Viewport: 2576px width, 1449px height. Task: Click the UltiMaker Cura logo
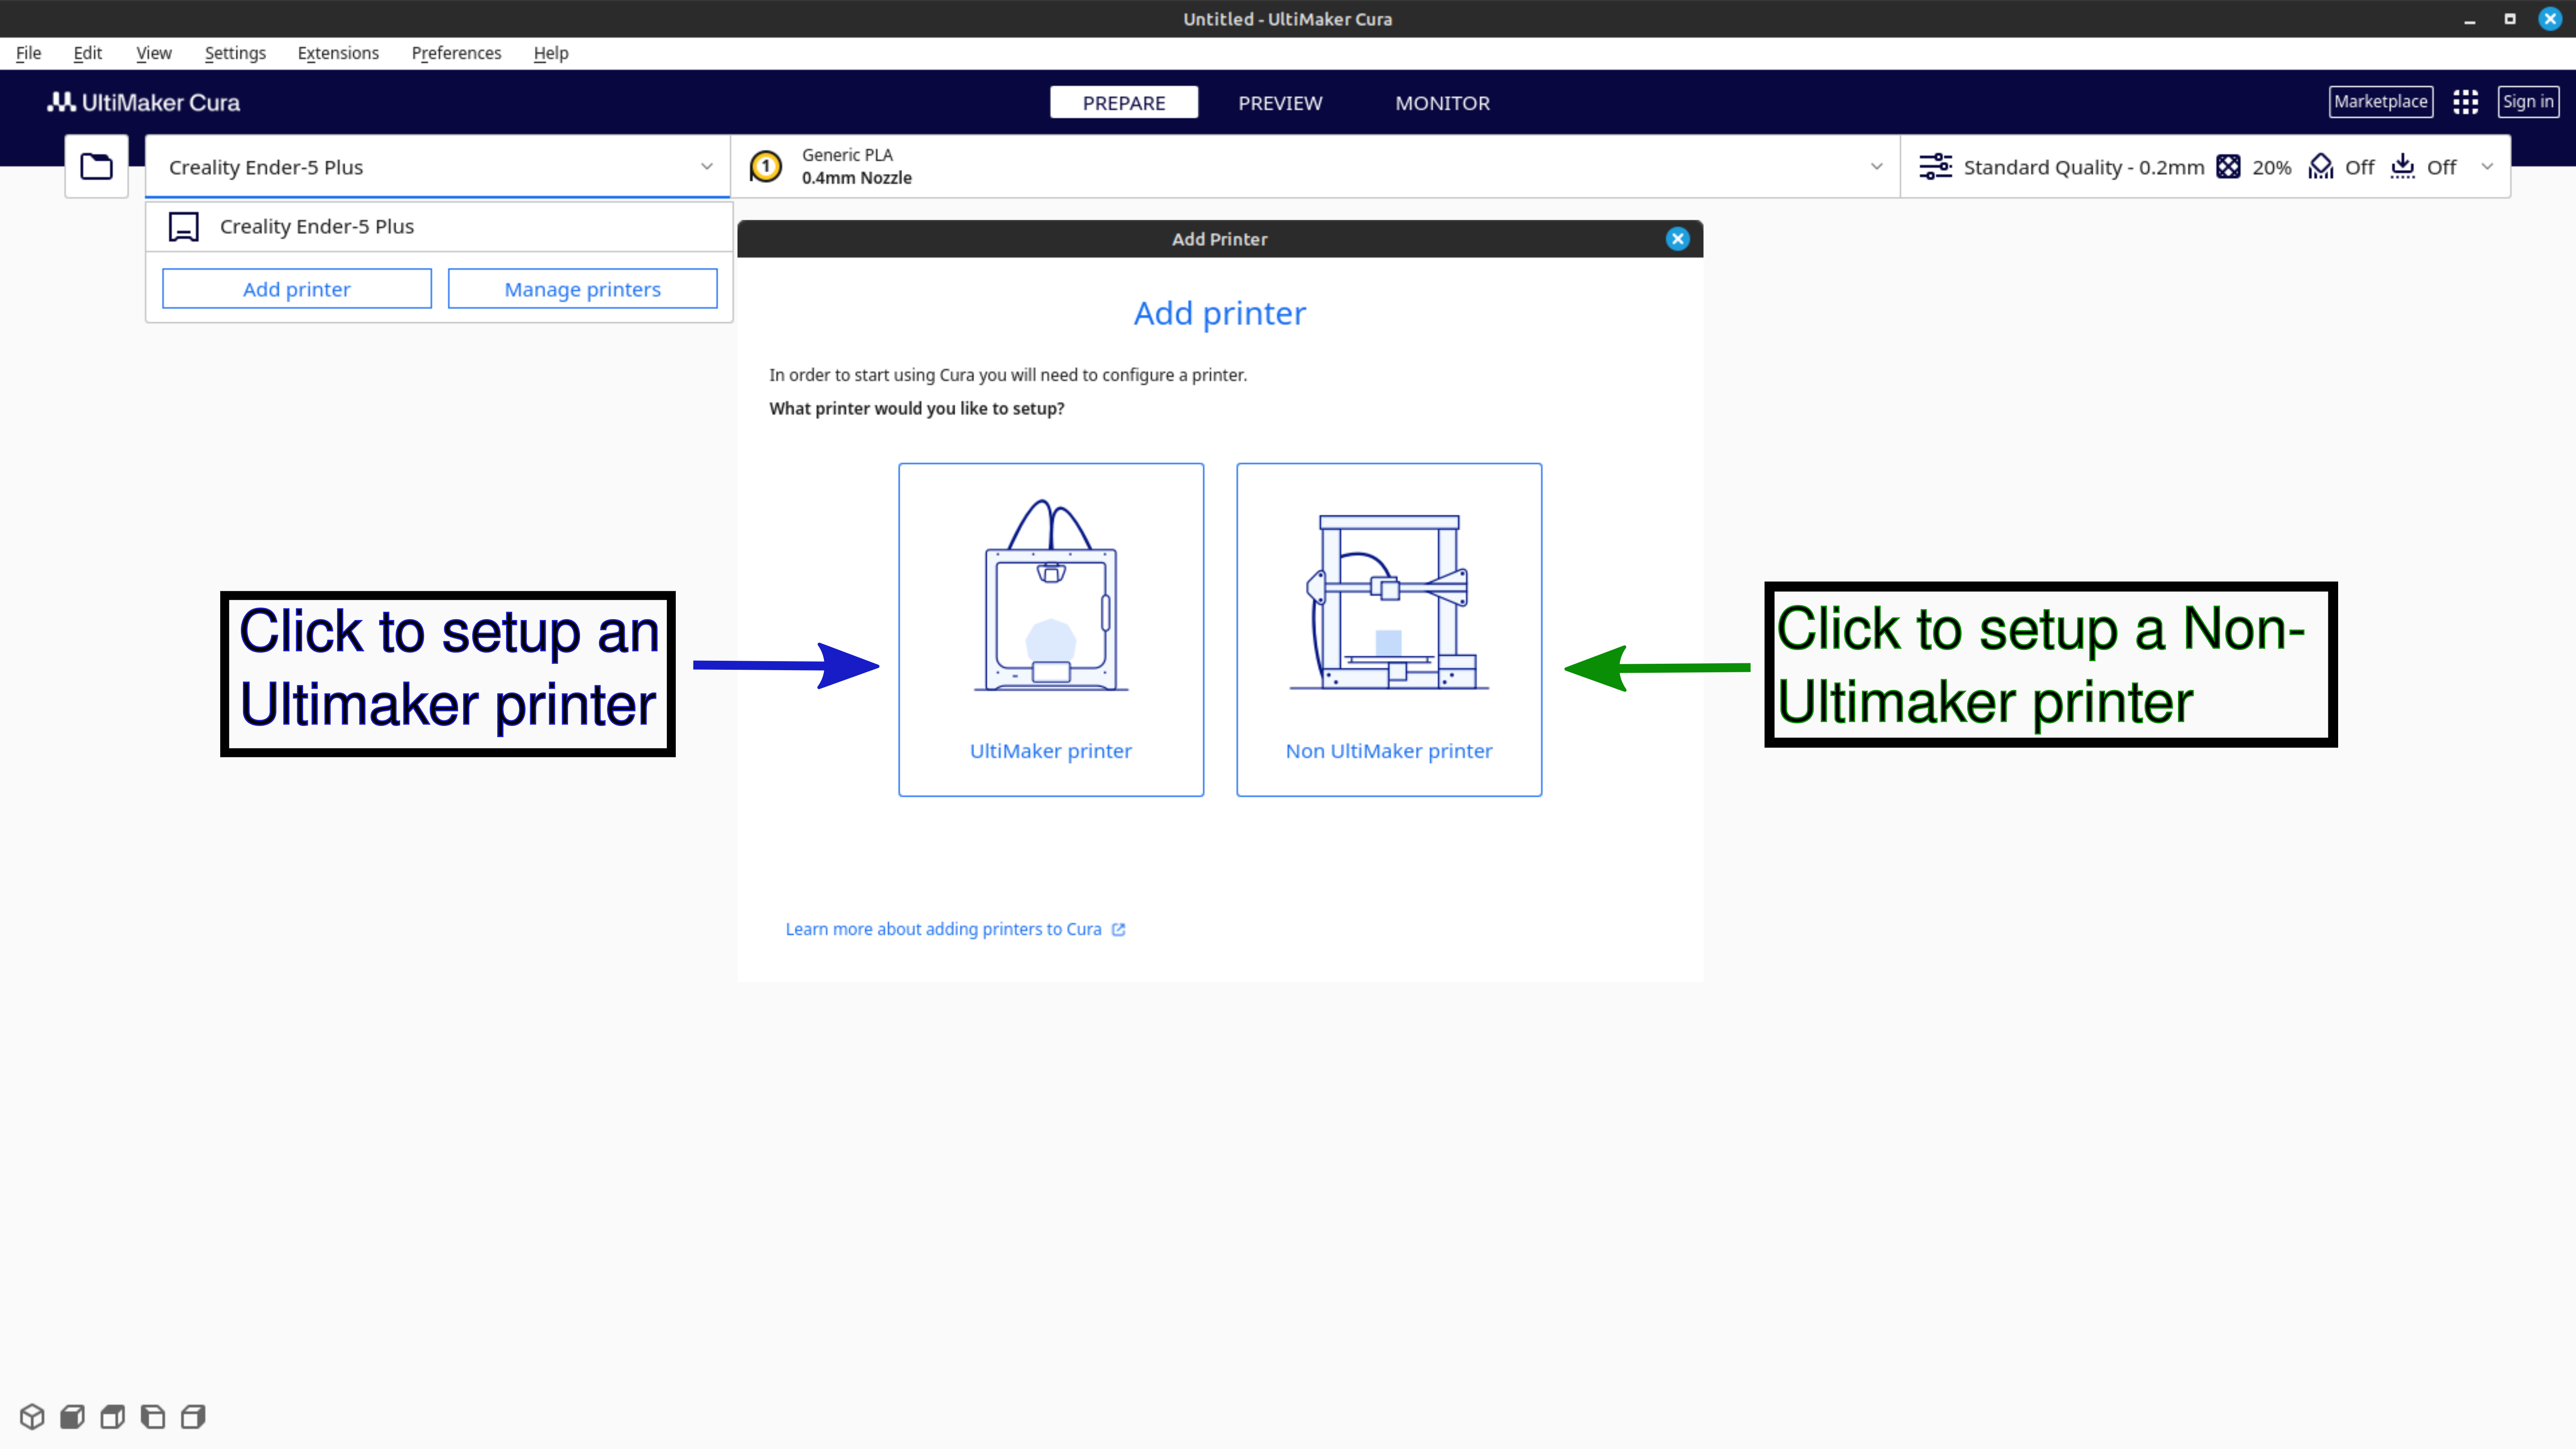tap(143, 102)
